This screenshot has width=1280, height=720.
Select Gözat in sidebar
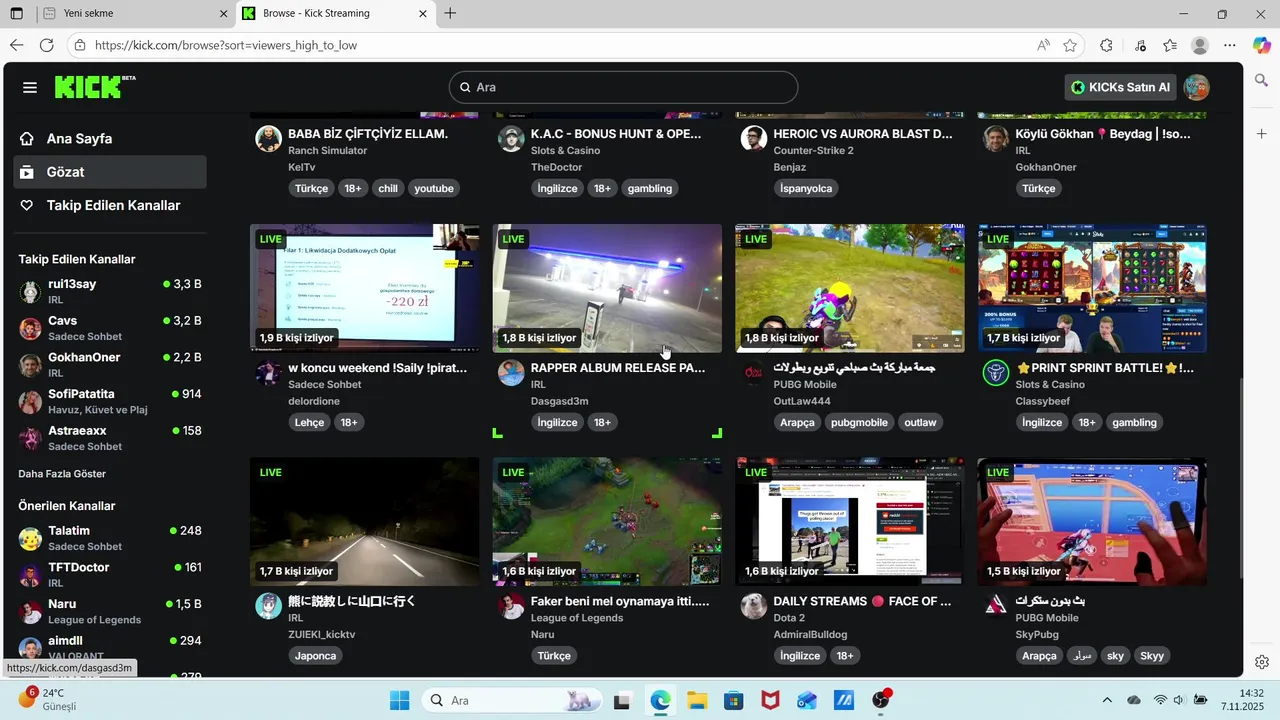110,172
